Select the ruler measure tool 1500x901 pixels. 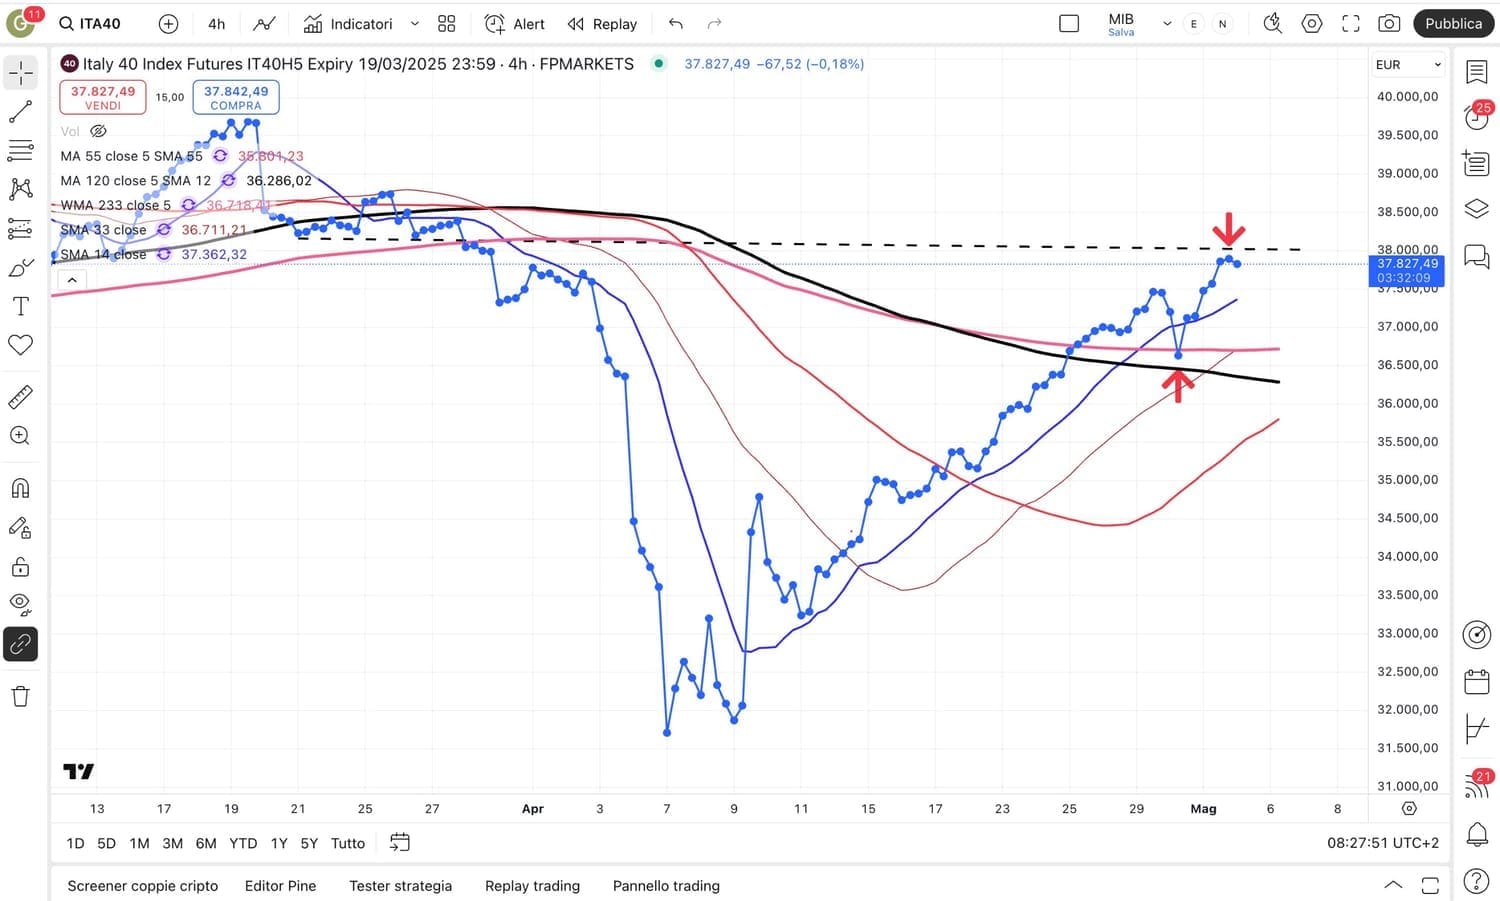(21, 397)
